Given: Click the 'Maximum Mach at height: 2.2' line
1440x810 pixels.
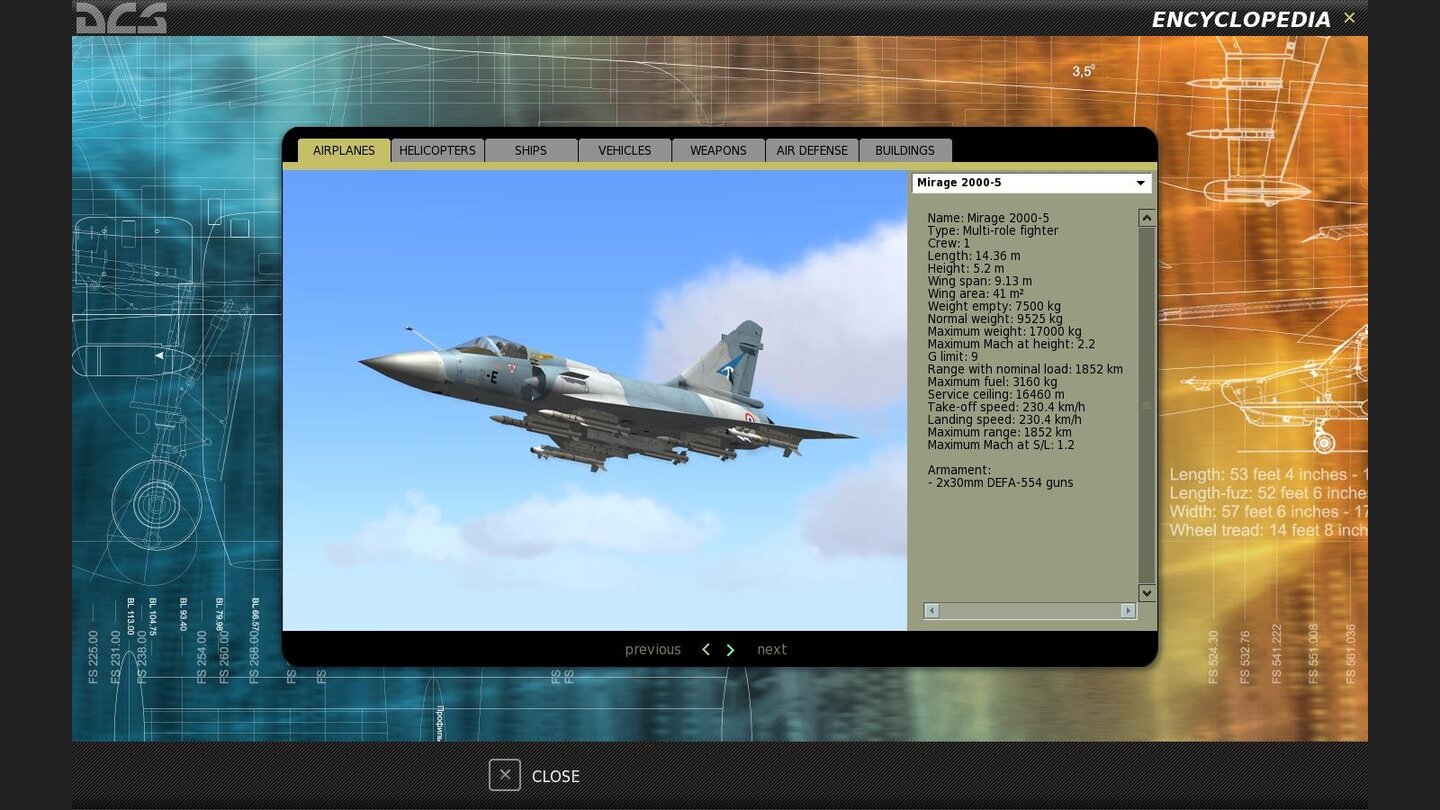Looking at the screenshot, I should pos(1011,344).
